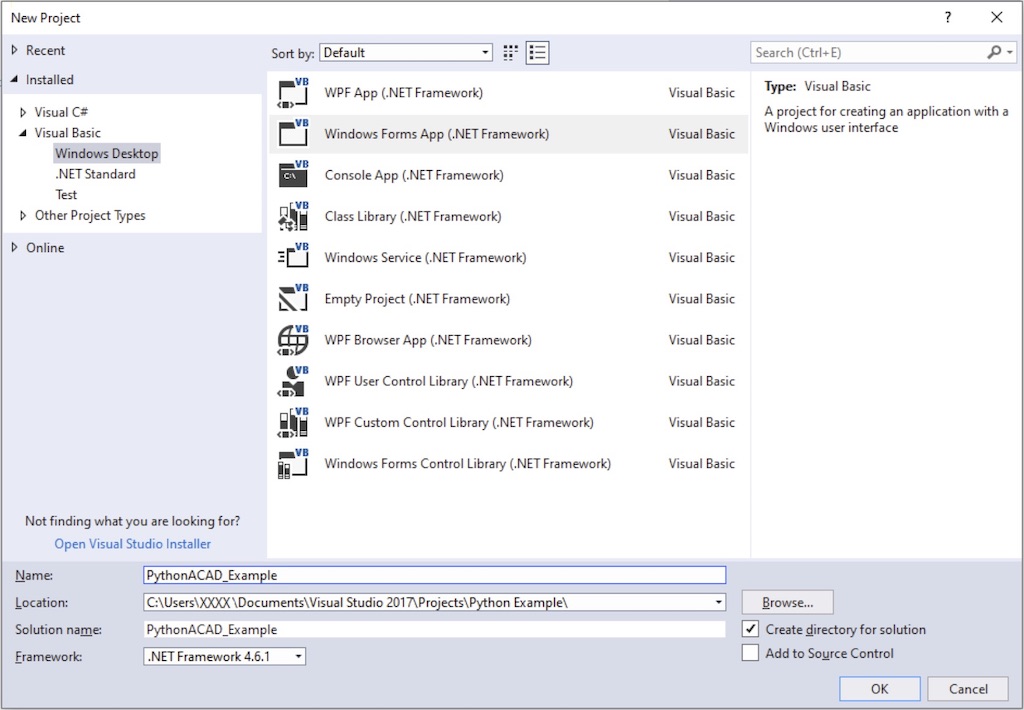The image size is (1024, 710).
Task: Expand Other Project Types node
Action: pos(23,216)
